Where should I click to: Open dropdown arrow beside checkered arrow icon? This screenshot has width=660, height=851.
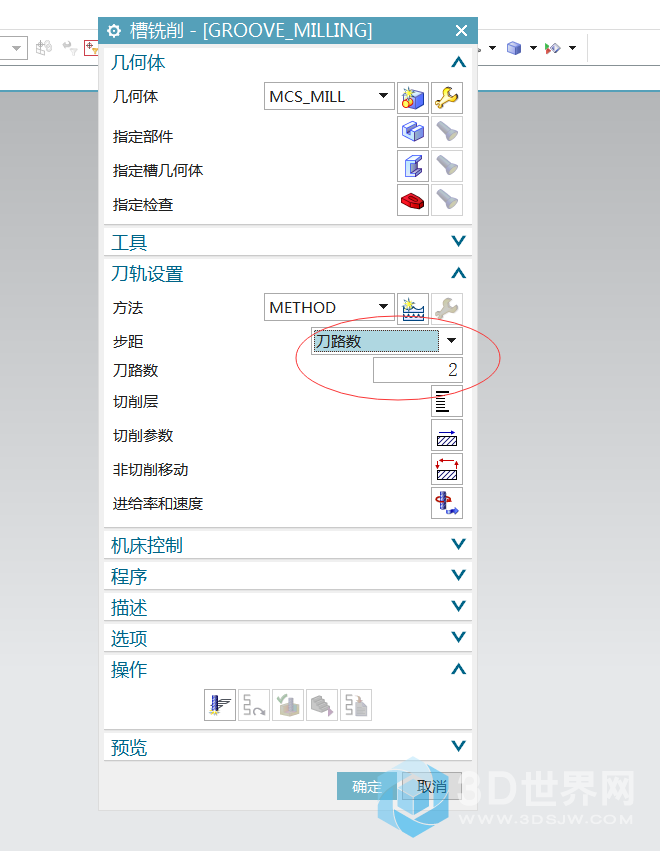point(573,48)
